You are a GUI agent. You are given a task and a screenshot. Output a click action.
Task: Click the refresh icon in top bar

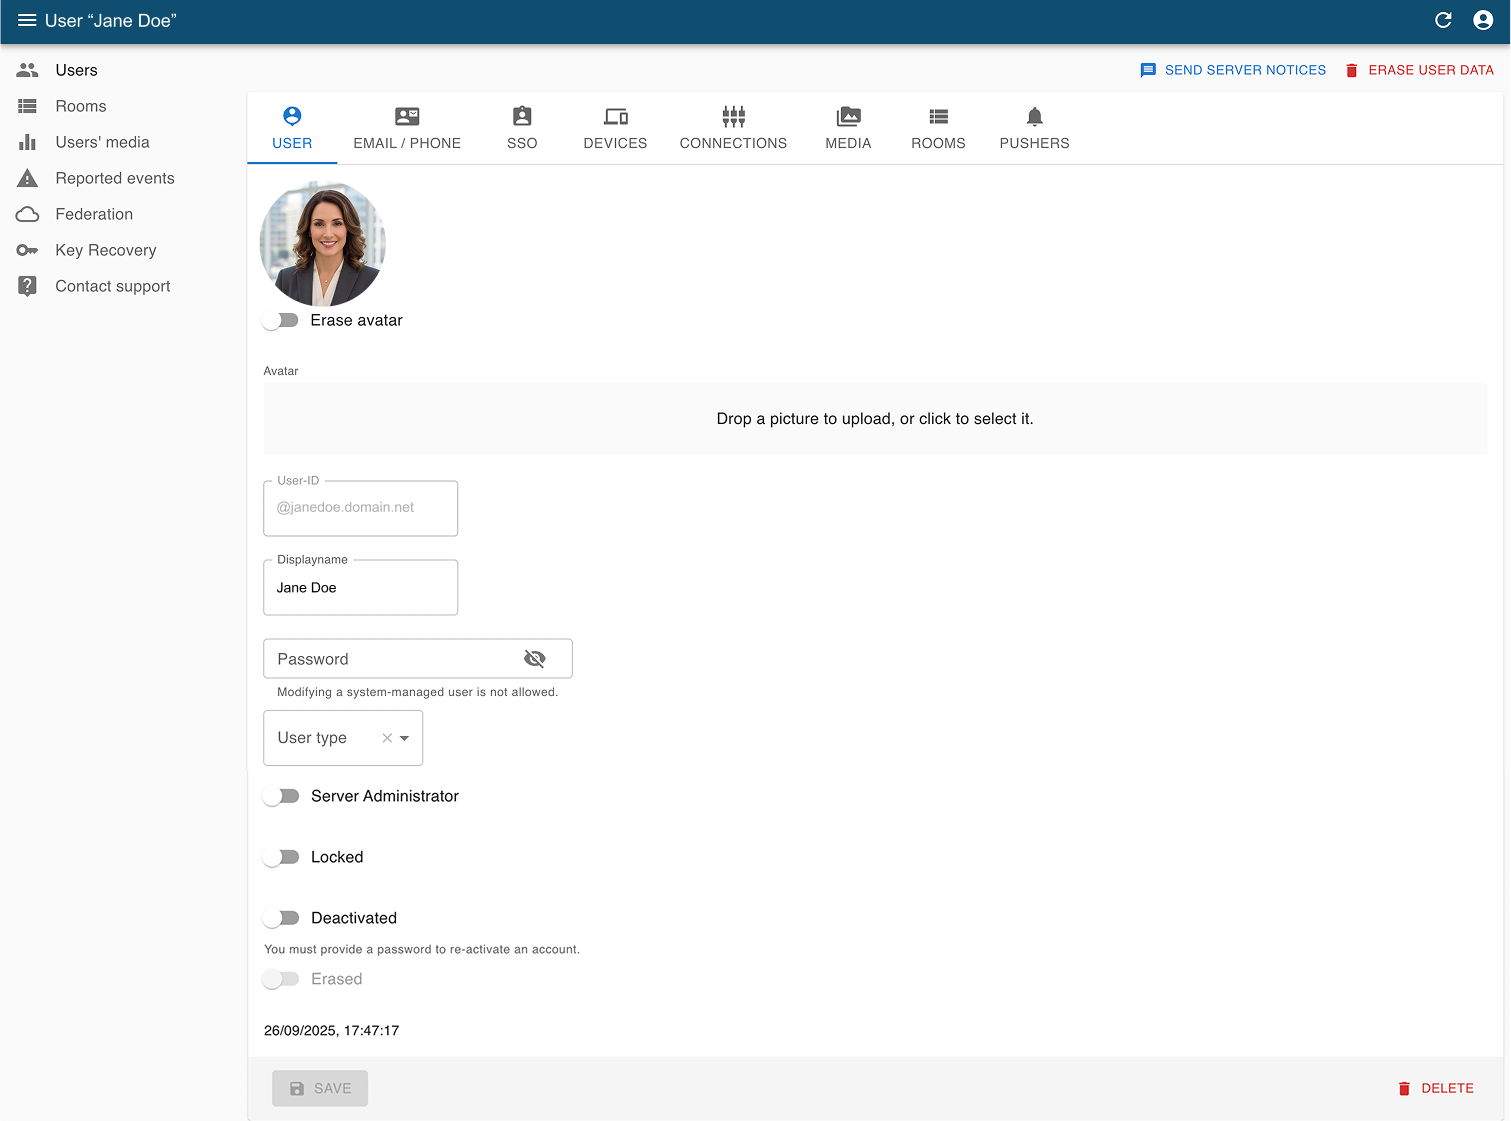(1443, 21)
